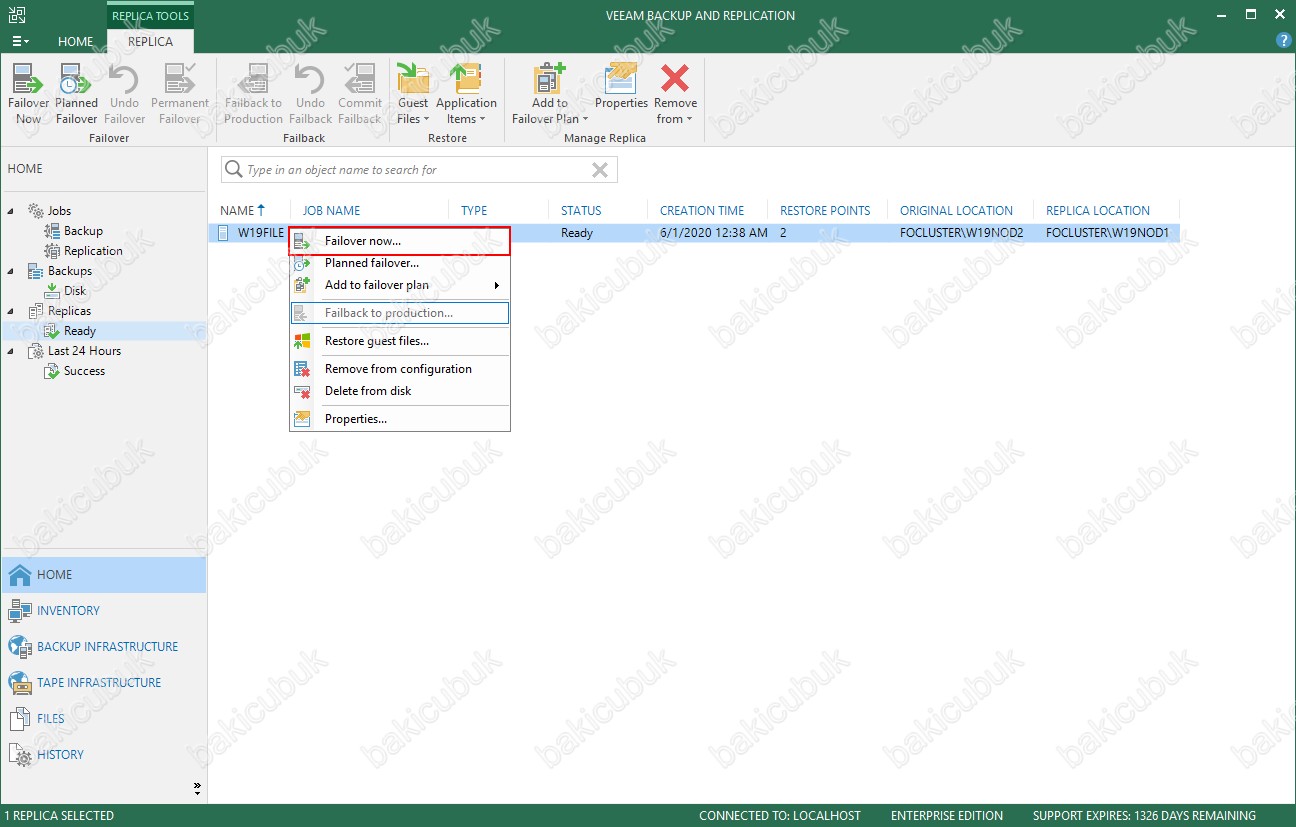Open the Remove from dropdown in ribbon
The width and height of the screenshot is (1296, 827).
click(676, 94)
